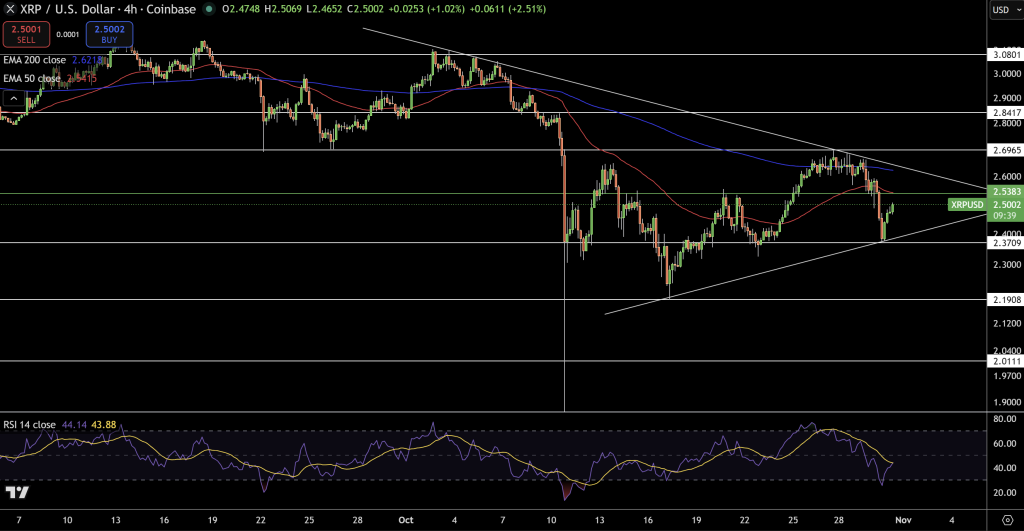
Task: Click the 80.00 RSI scale value
Action: [x=1004, y=419]
